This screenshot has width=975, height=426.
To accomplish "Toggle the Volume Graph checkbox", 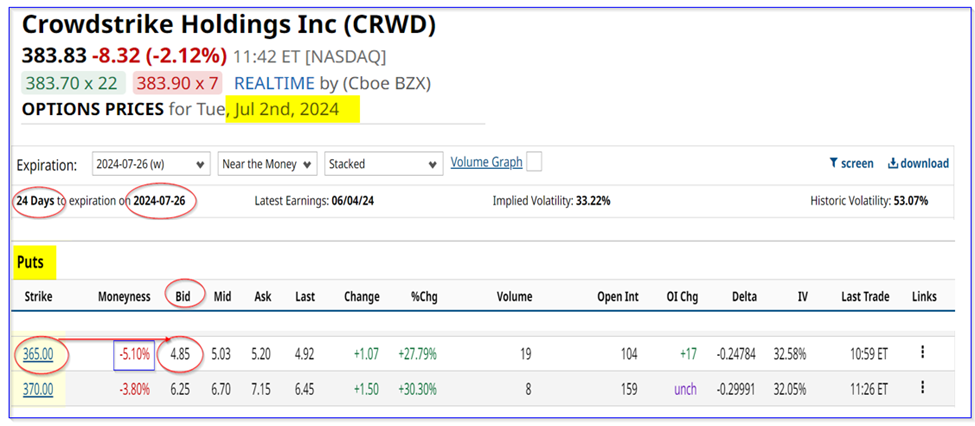I will pos(534,162).
